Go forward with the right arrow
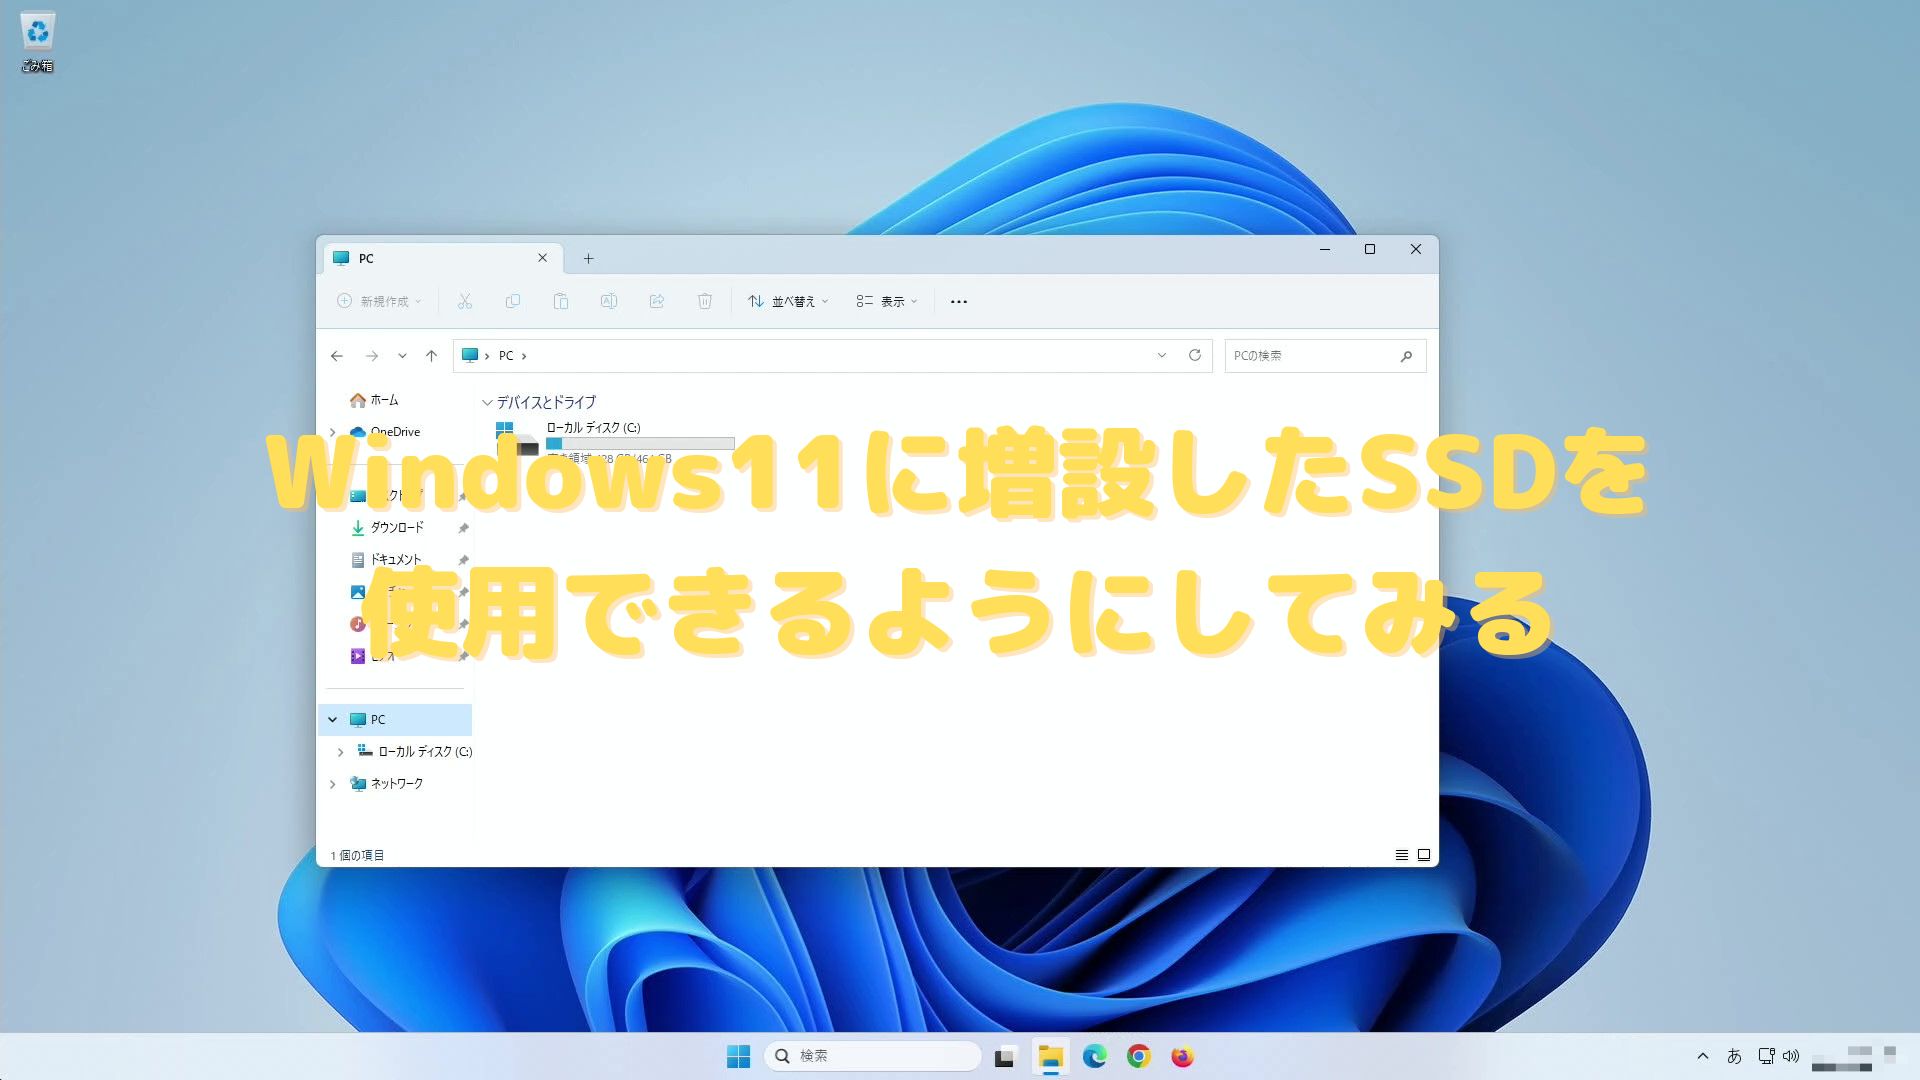 click(x=372, y=356)
